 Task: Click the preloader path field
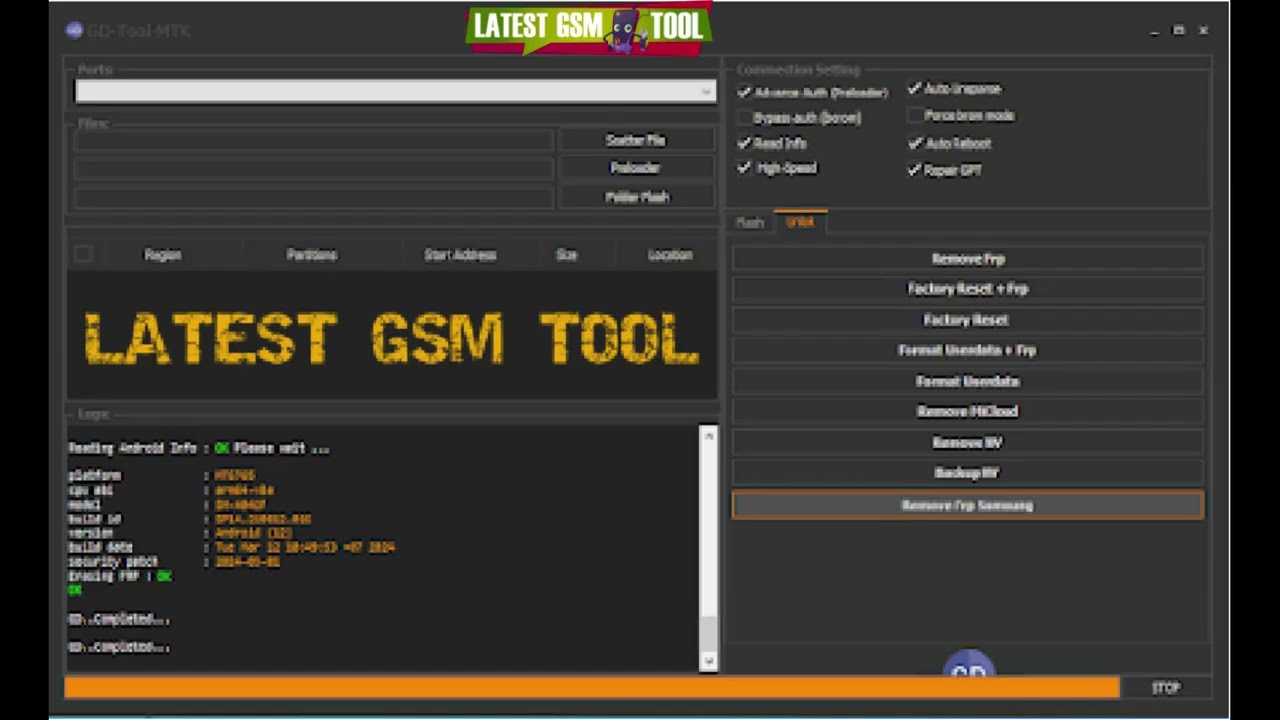pos(313,168)
